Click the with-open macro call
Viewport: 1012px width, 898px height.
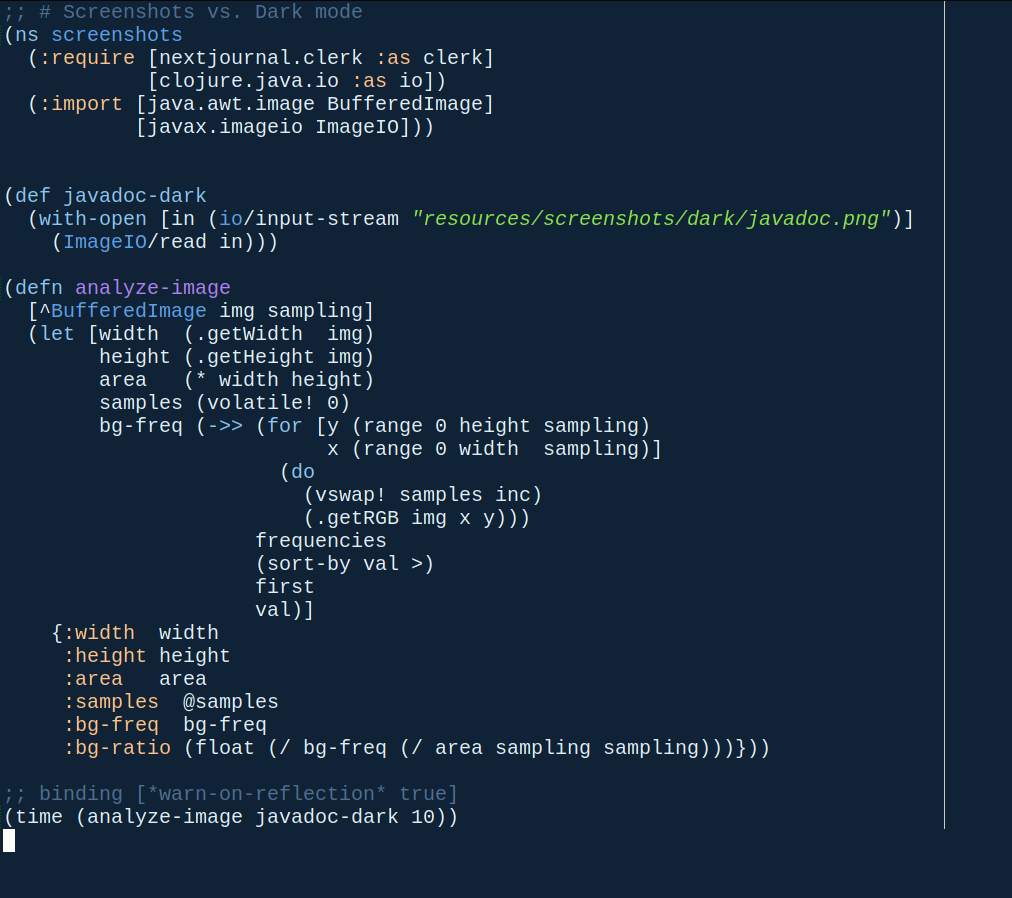point(87,219)
